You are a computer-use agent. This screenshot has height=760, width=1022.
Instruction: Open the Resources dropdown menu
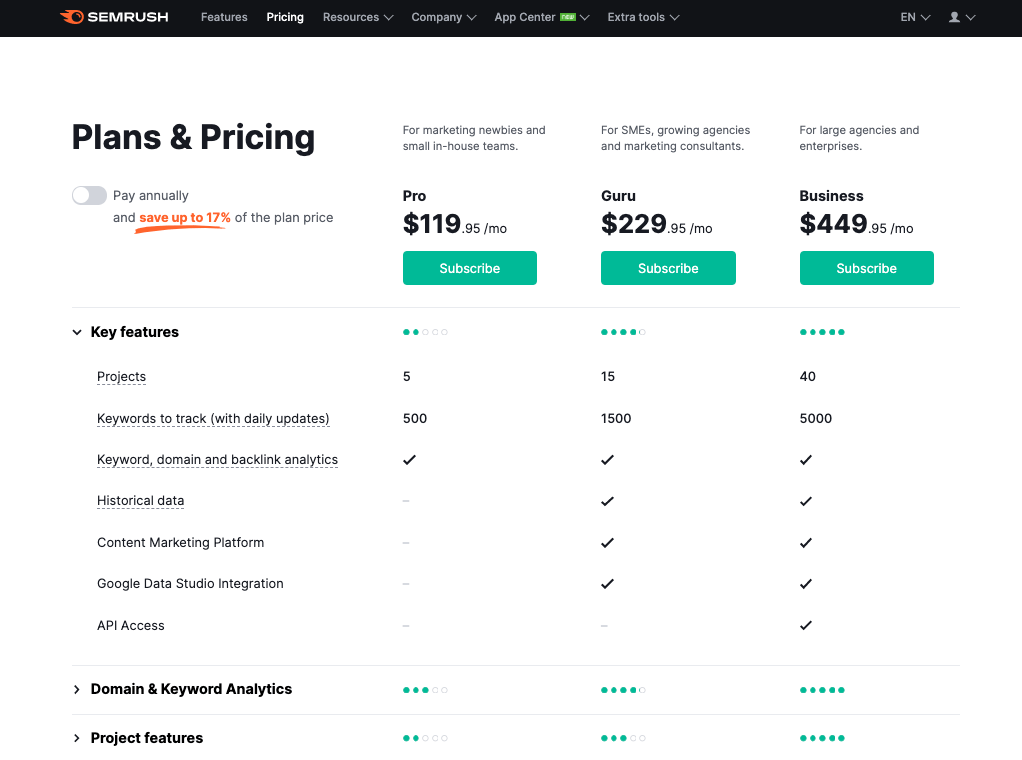[358, 17]
